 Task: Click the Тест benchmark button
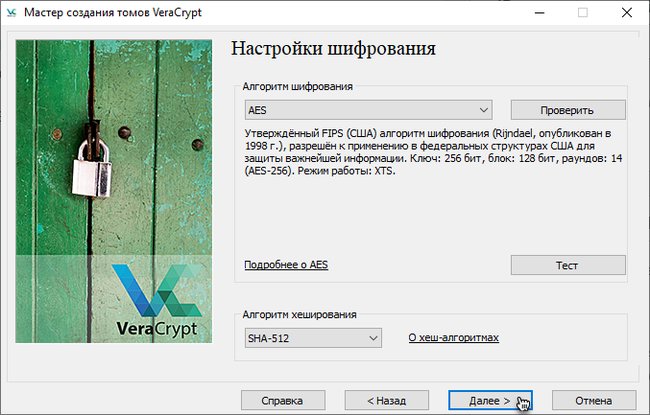[x=568, y=265]
